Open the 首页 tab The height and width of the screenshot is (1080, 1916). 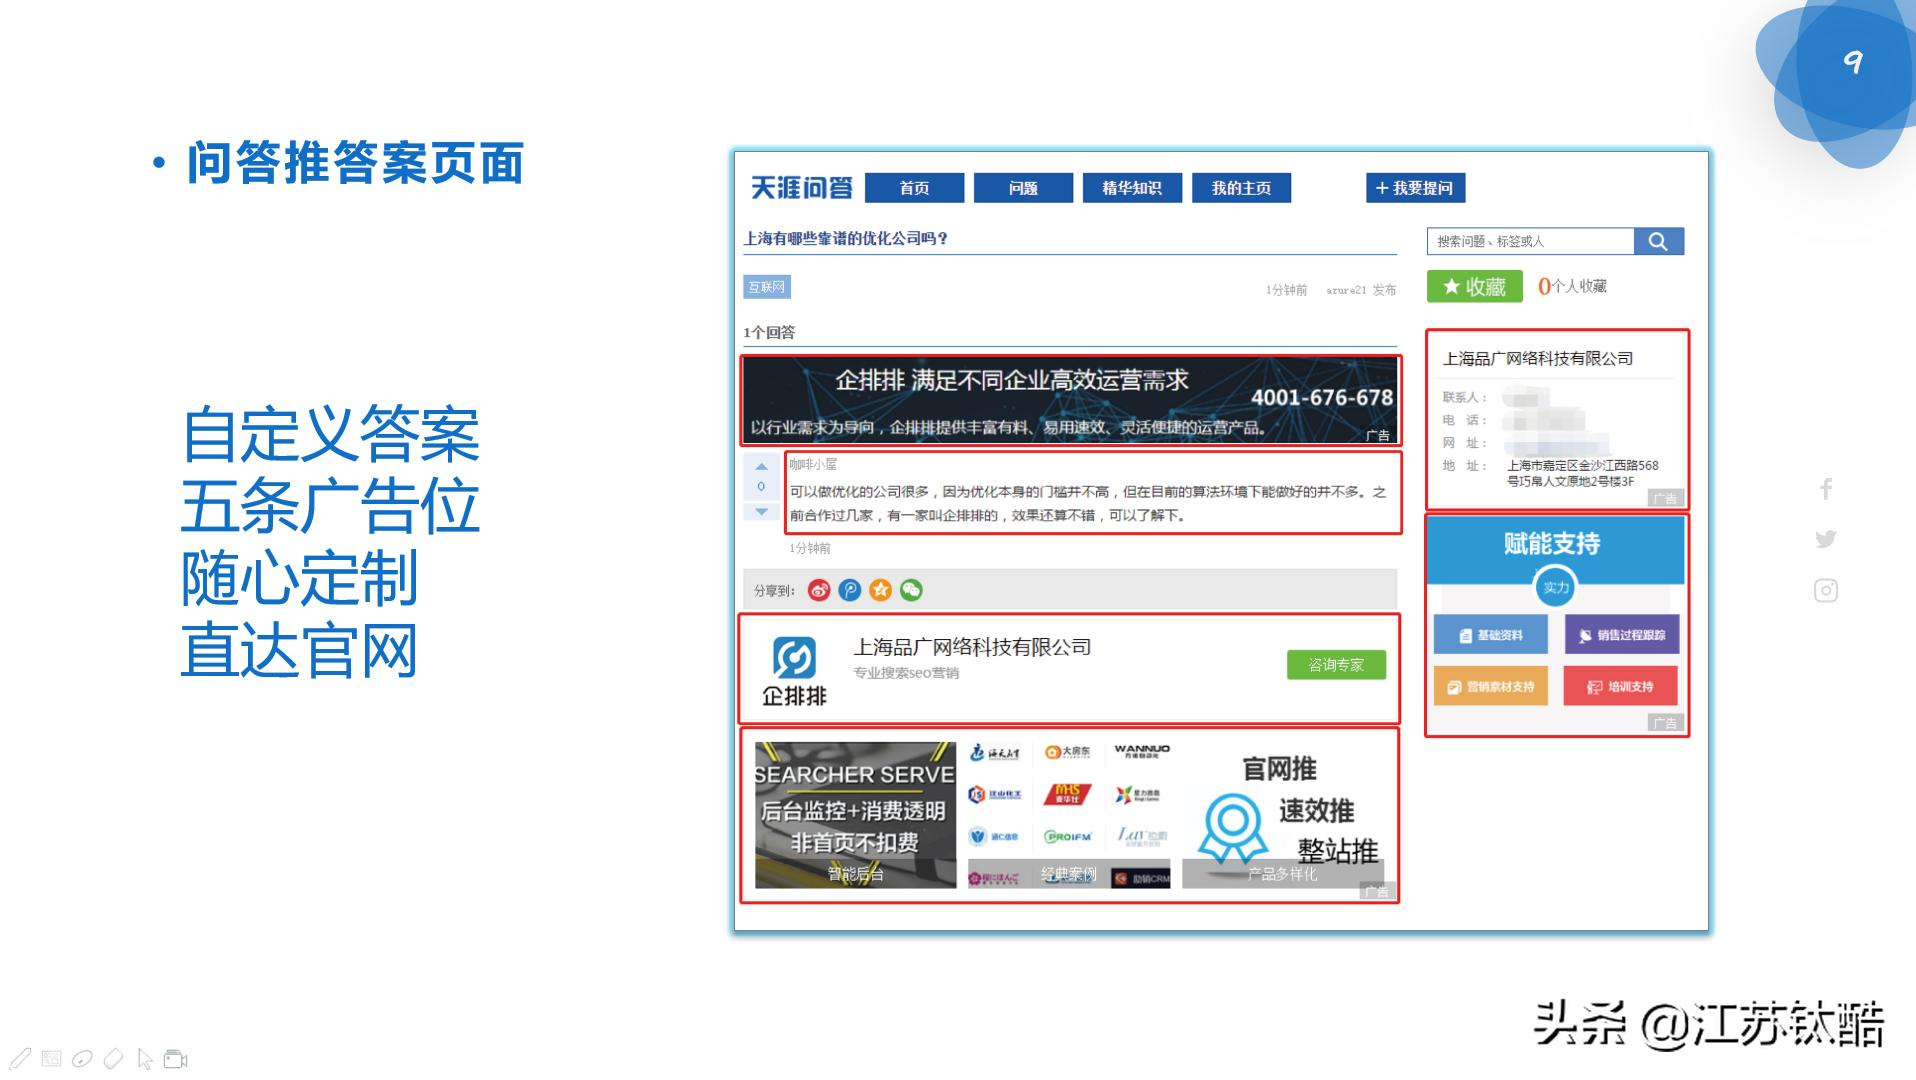(915, 188)
